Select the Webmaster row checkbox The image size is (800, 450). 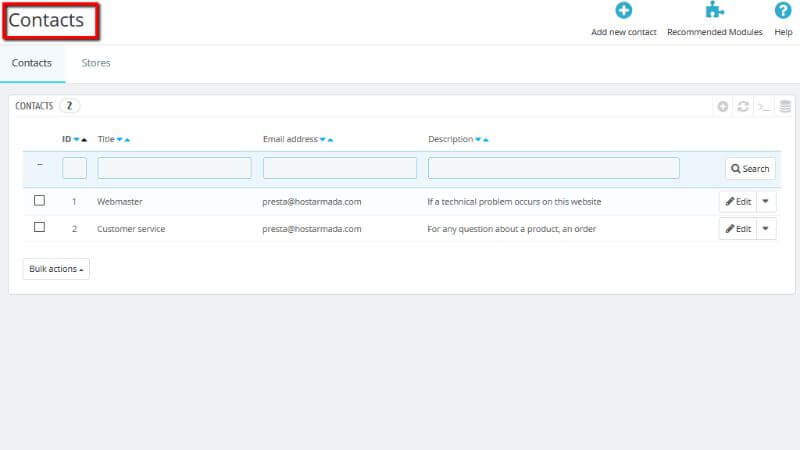(39, 201)
